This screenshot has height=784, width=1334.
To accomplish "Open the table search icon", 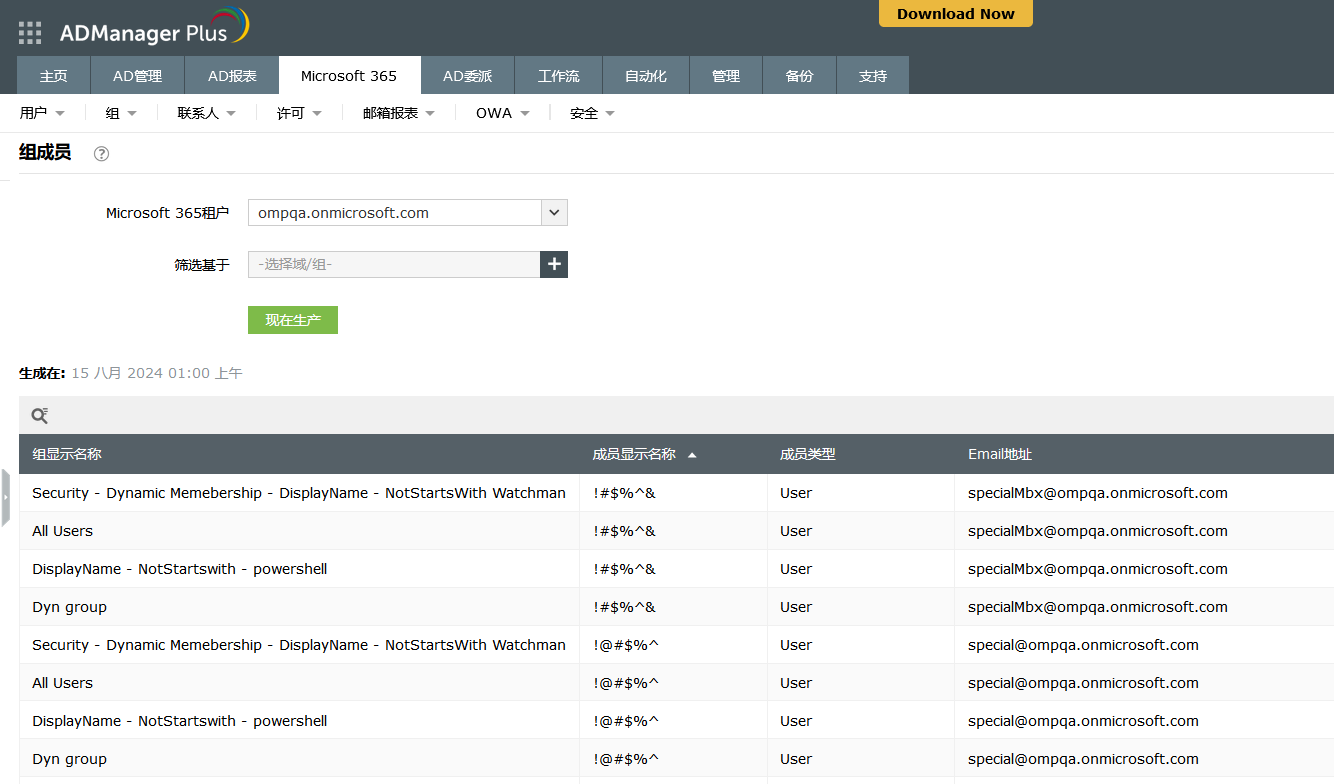I will pyautogui.click(x=39, y=416).
